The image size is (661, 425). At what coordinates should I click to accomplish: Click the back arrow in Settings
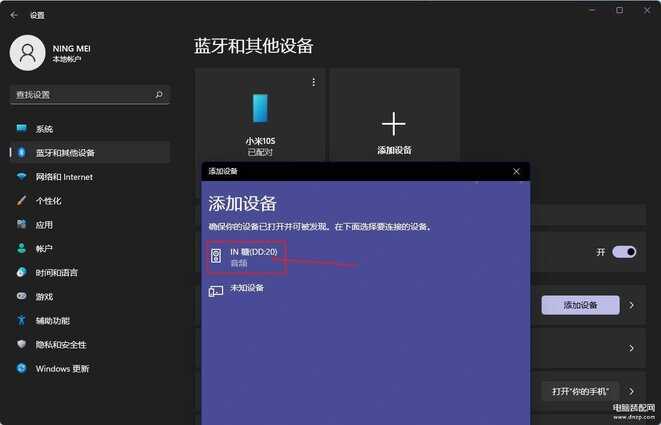14,15
